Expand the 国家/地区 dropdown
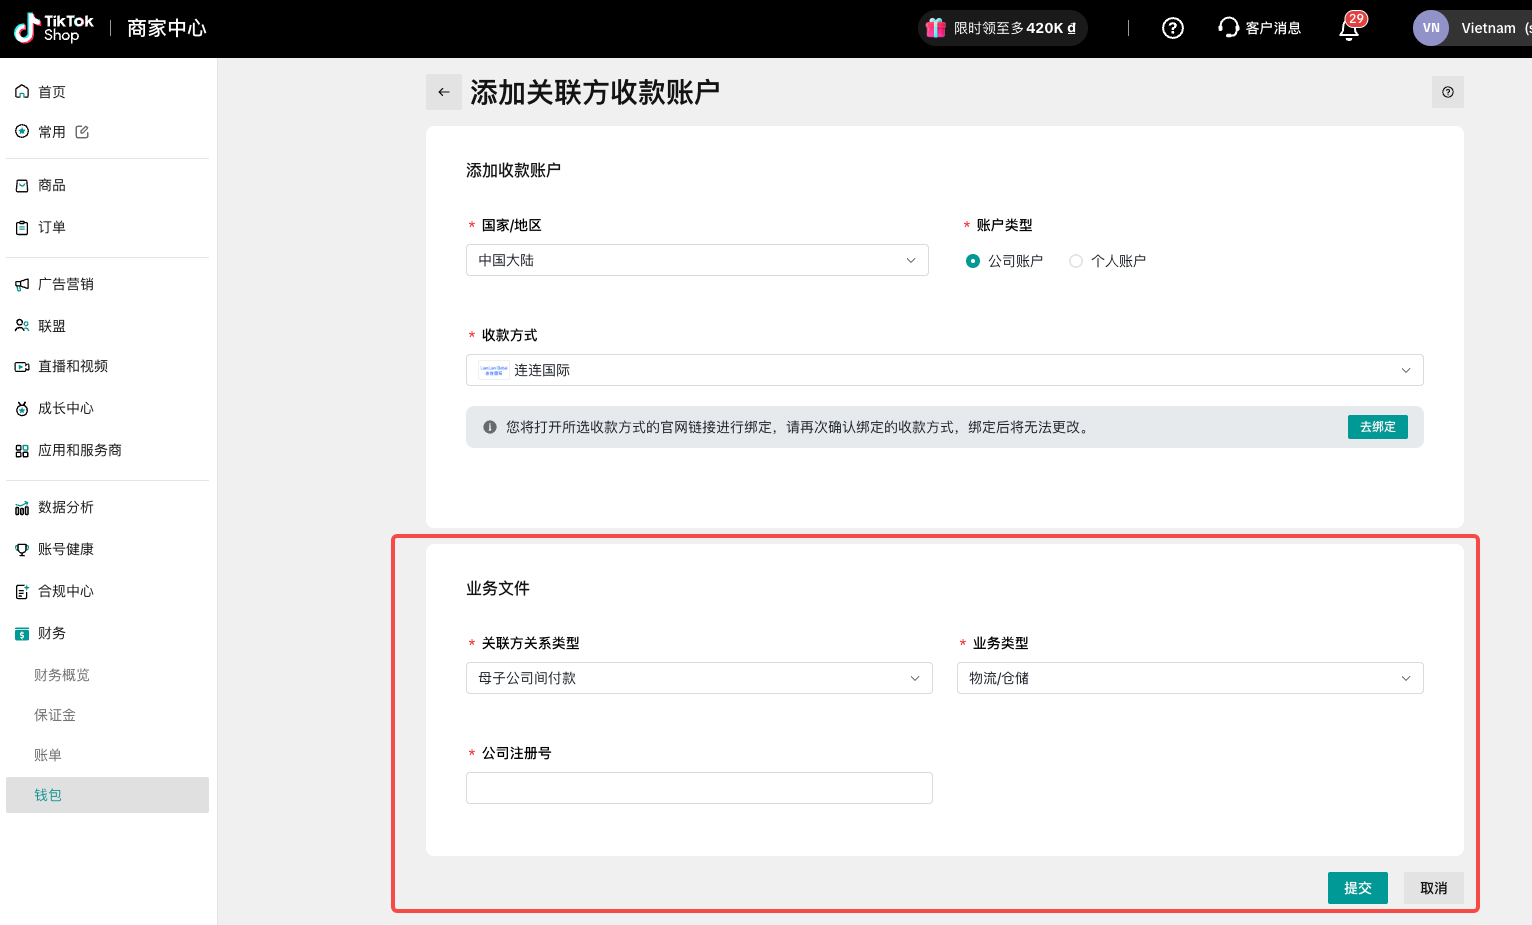The height and width of the screenshot is (925, 1532). point(697,260)
